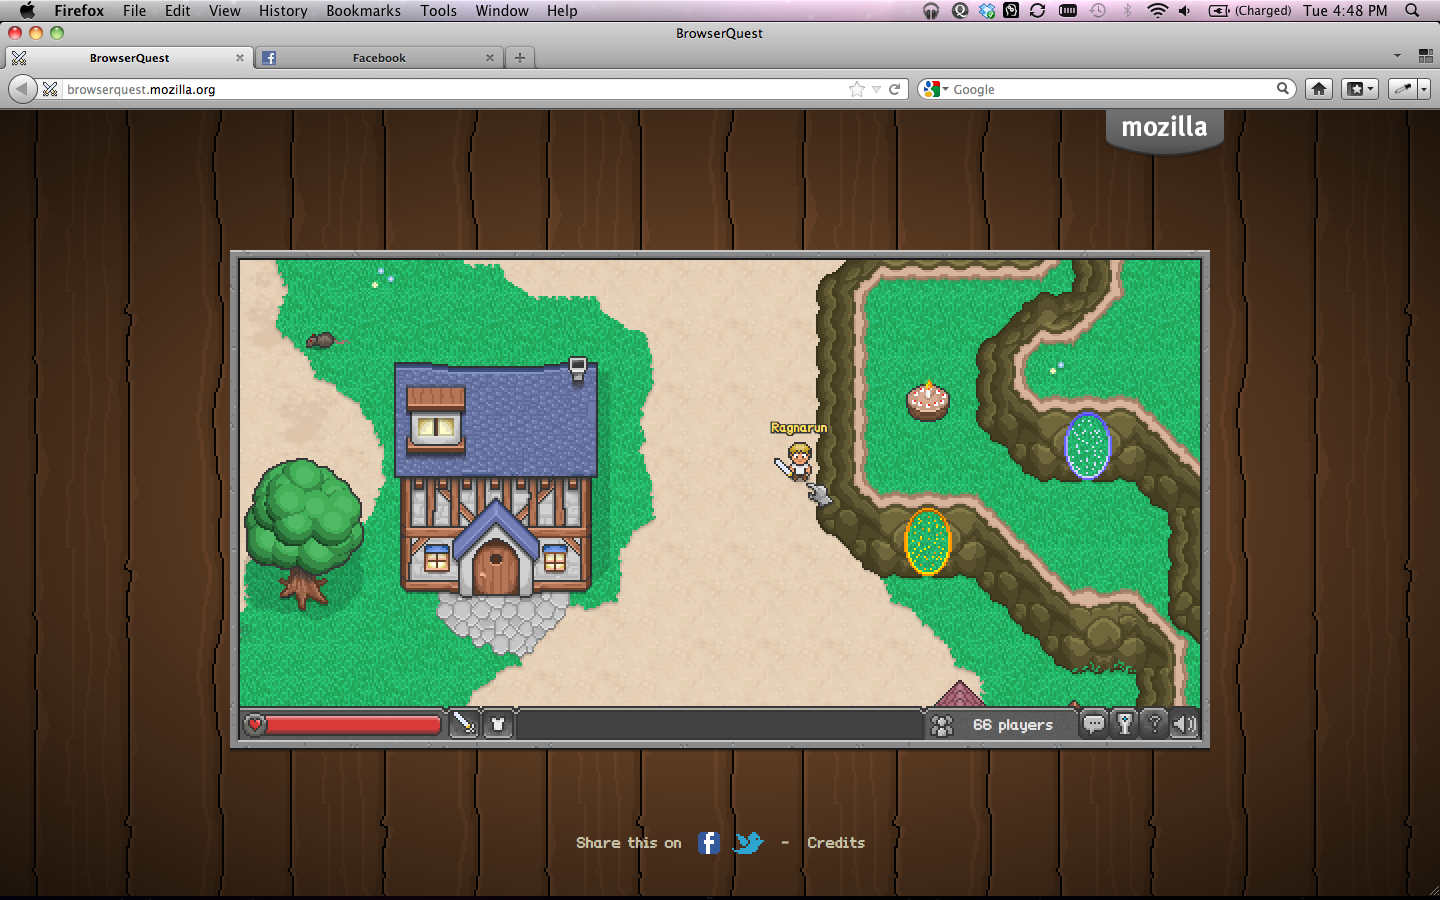The height and width of the screenshot is (900, 1440).
Task: Bookmark this page with the star icon
Action: pyautogui.click(x=857, y=89)
